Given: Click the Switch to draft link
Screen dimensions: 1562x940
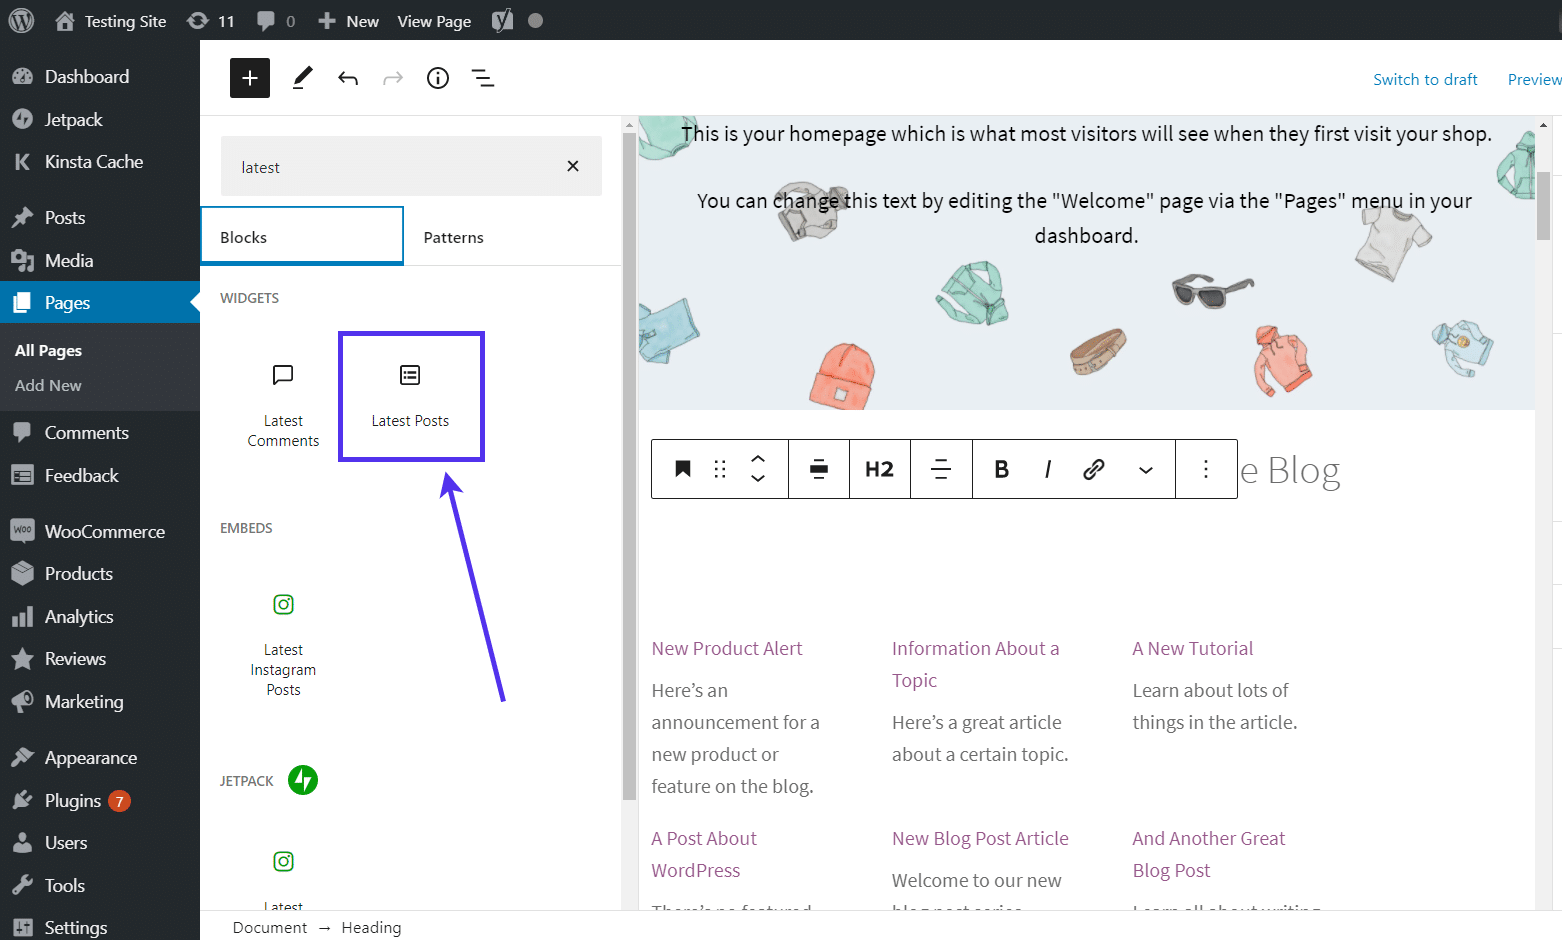Looking at the screenshot, I should pos(1425,79).
